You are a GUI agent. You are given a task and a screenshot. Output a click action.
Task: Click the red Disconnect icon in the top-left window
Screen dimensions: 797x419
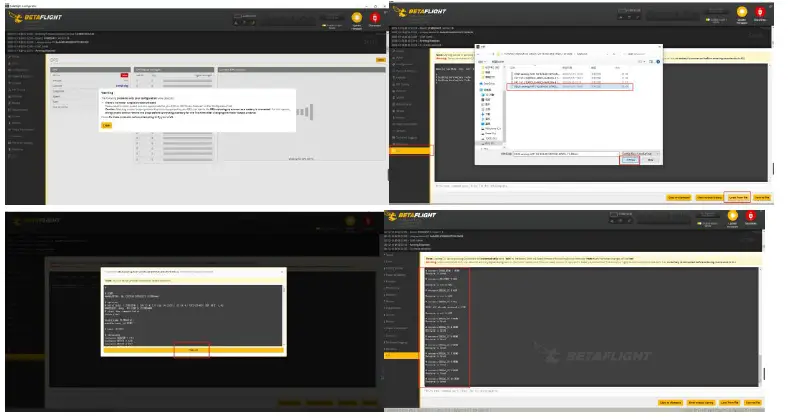pos(375,19)
